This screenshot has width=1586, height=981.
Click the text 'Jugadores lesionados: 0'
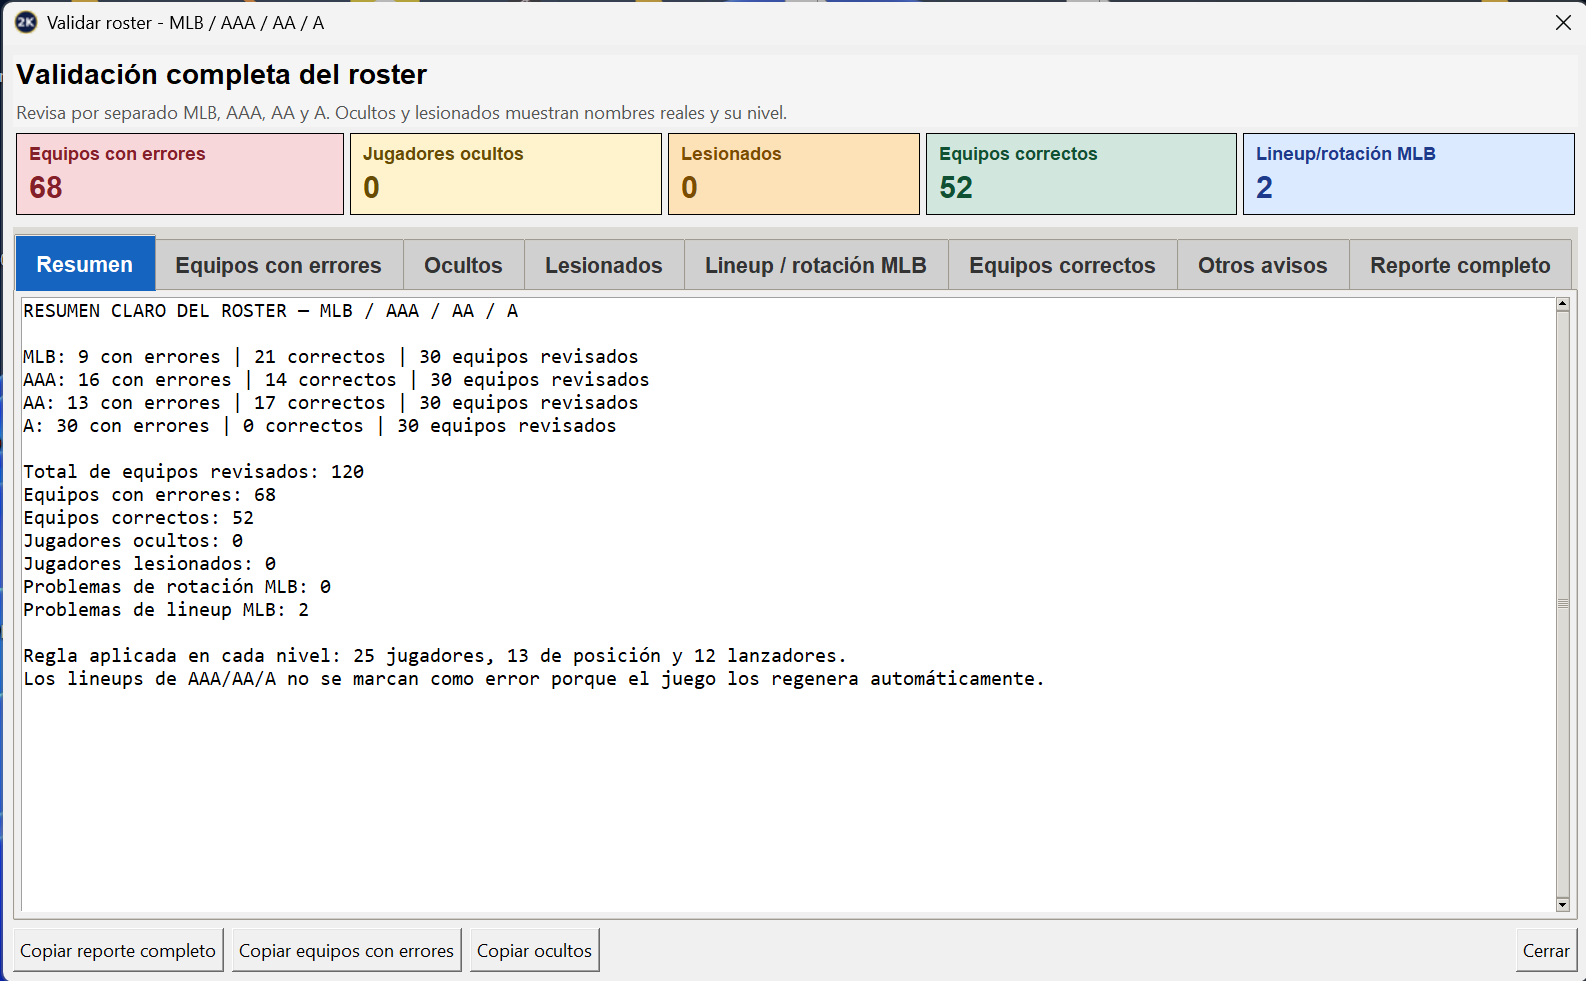(x=149, y=563)
